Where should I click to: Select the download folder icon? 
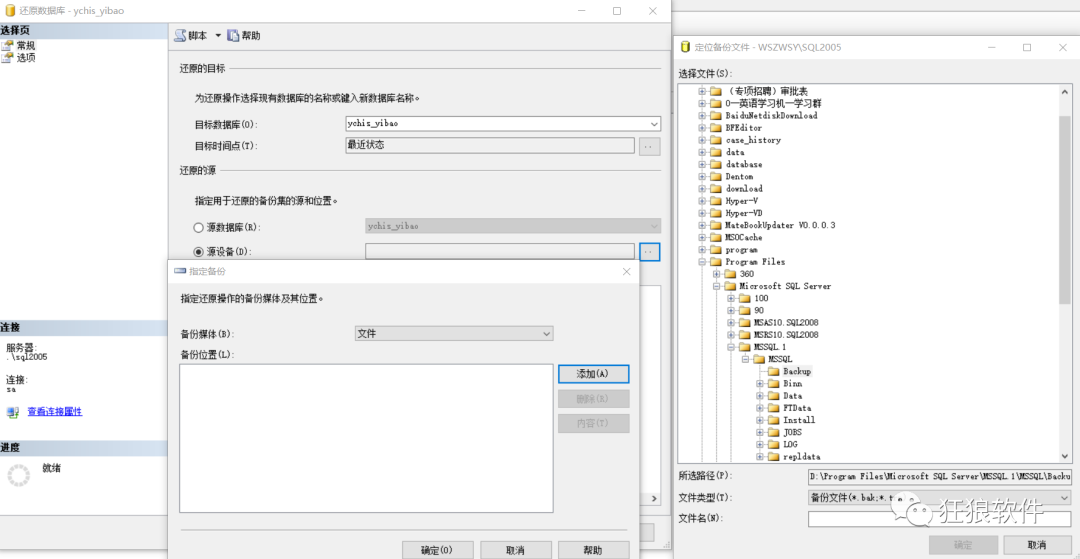click(x=716, y=189)
